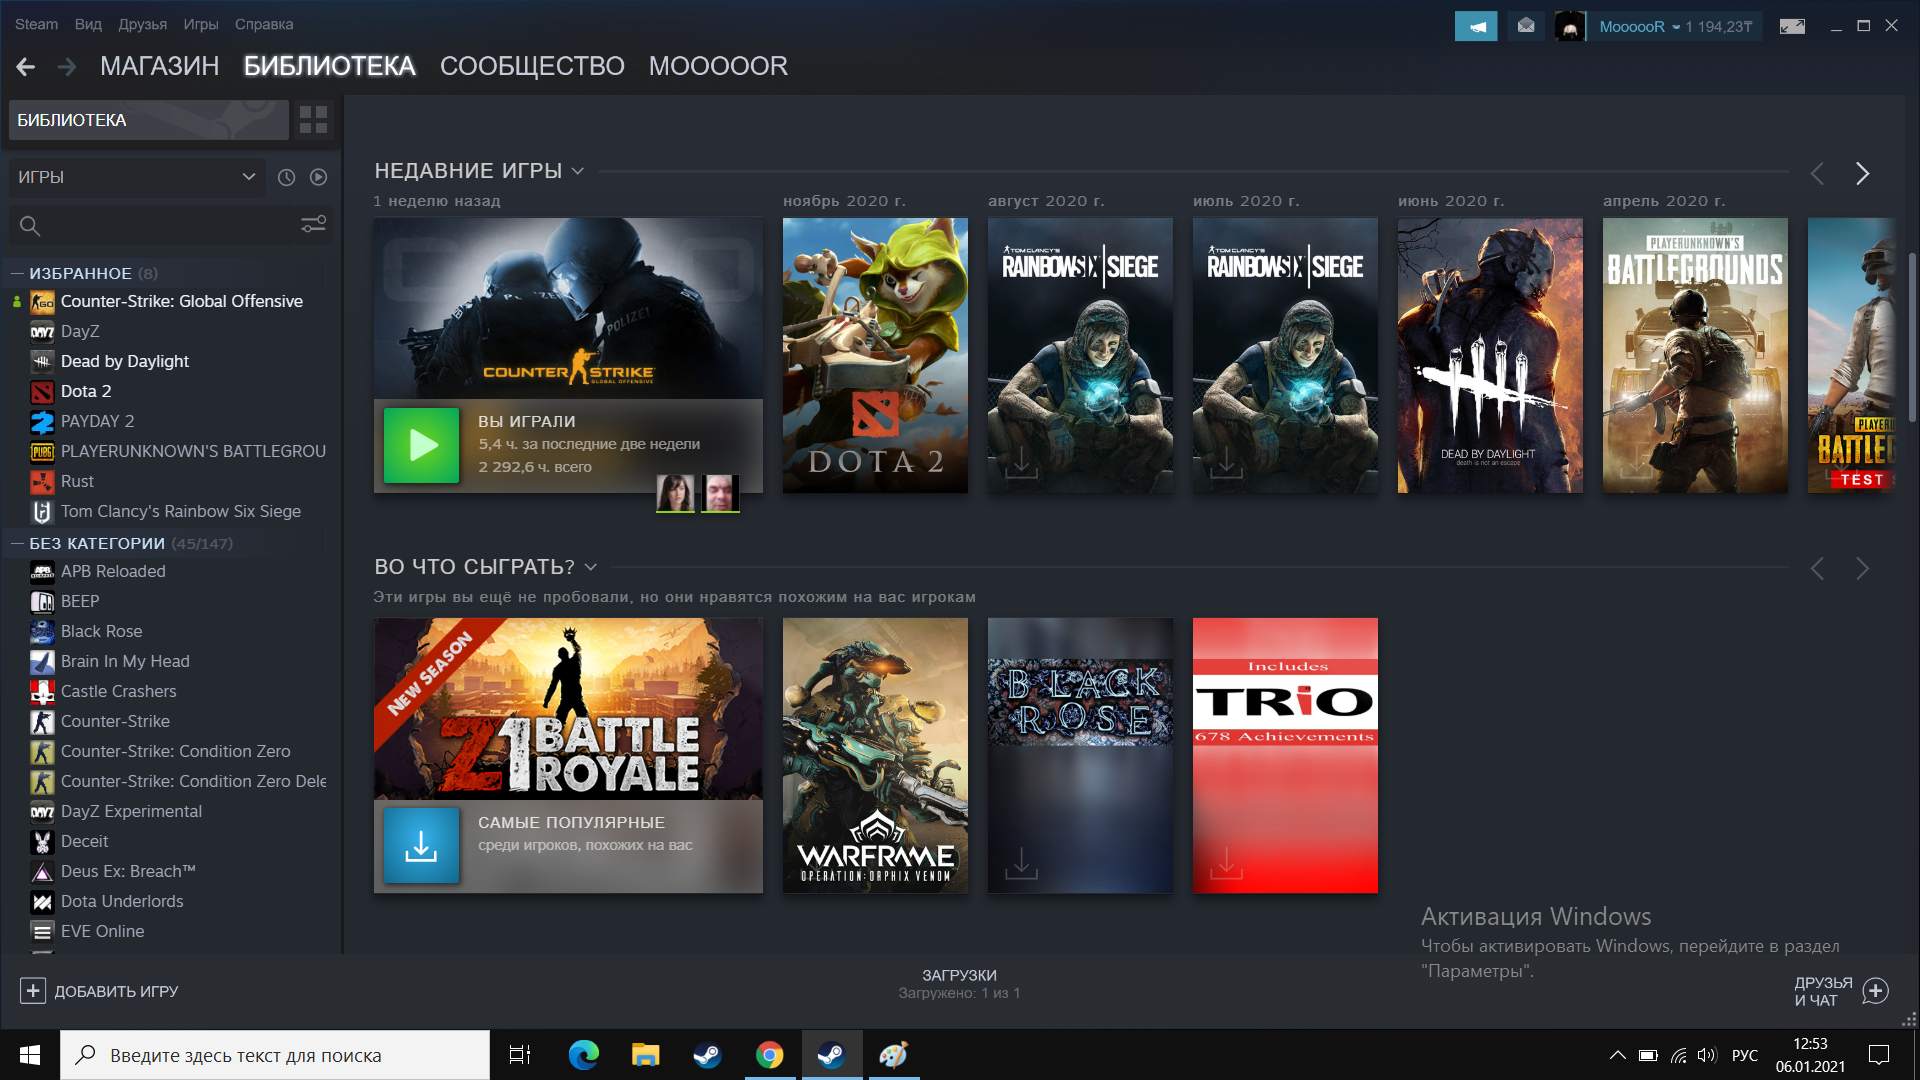The image size is (1920, 1080).
Task: Click the library search magnifier icon
Action: pyautogui.click(x=30, y=226)
